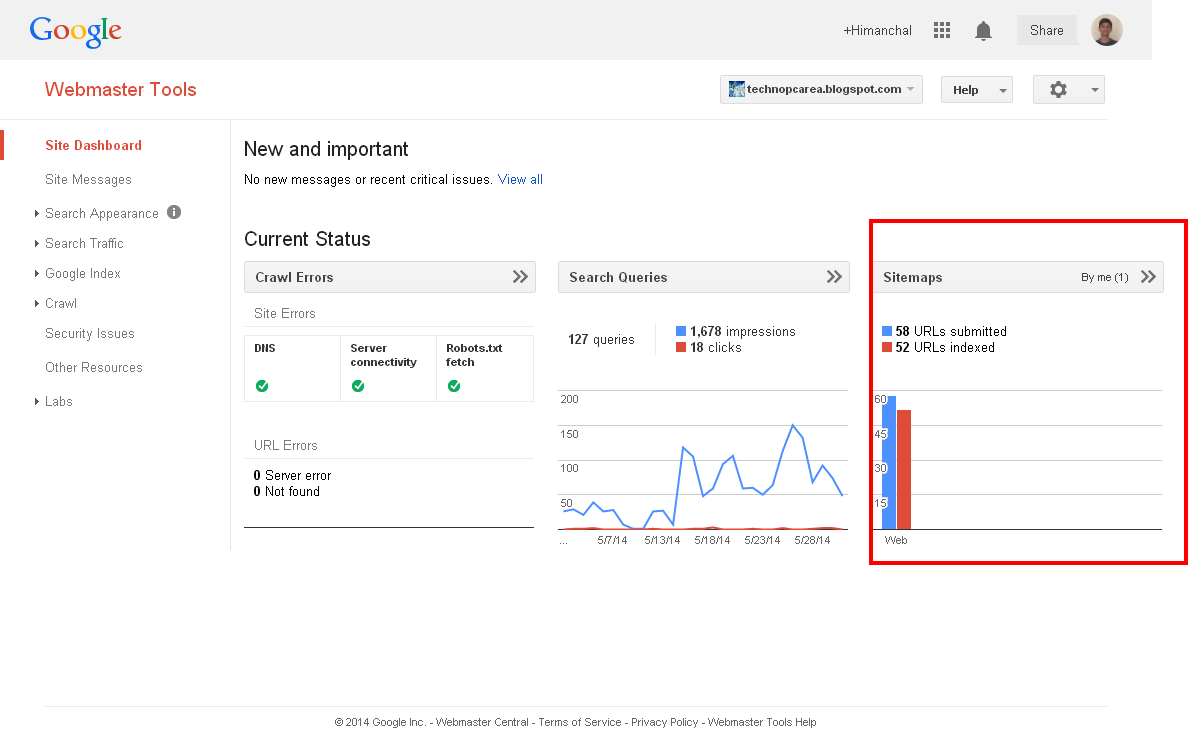Select Site Dashboard in the sidebar

[x=93, y=145]
